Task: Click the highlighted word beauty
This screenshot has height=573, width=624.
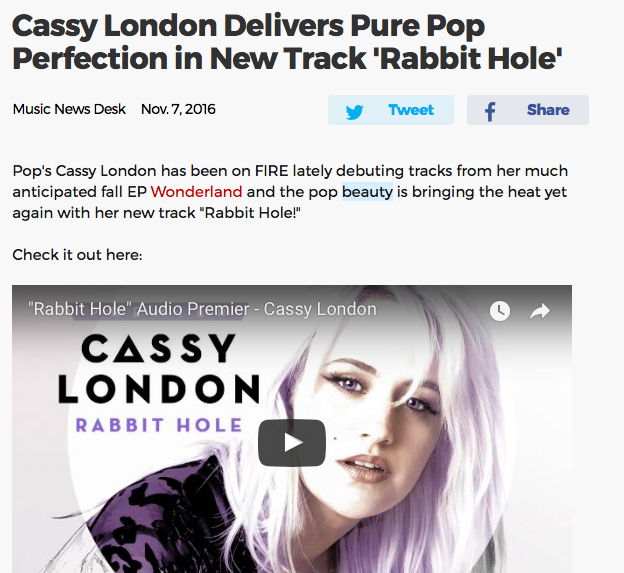Action: [367, 192]
